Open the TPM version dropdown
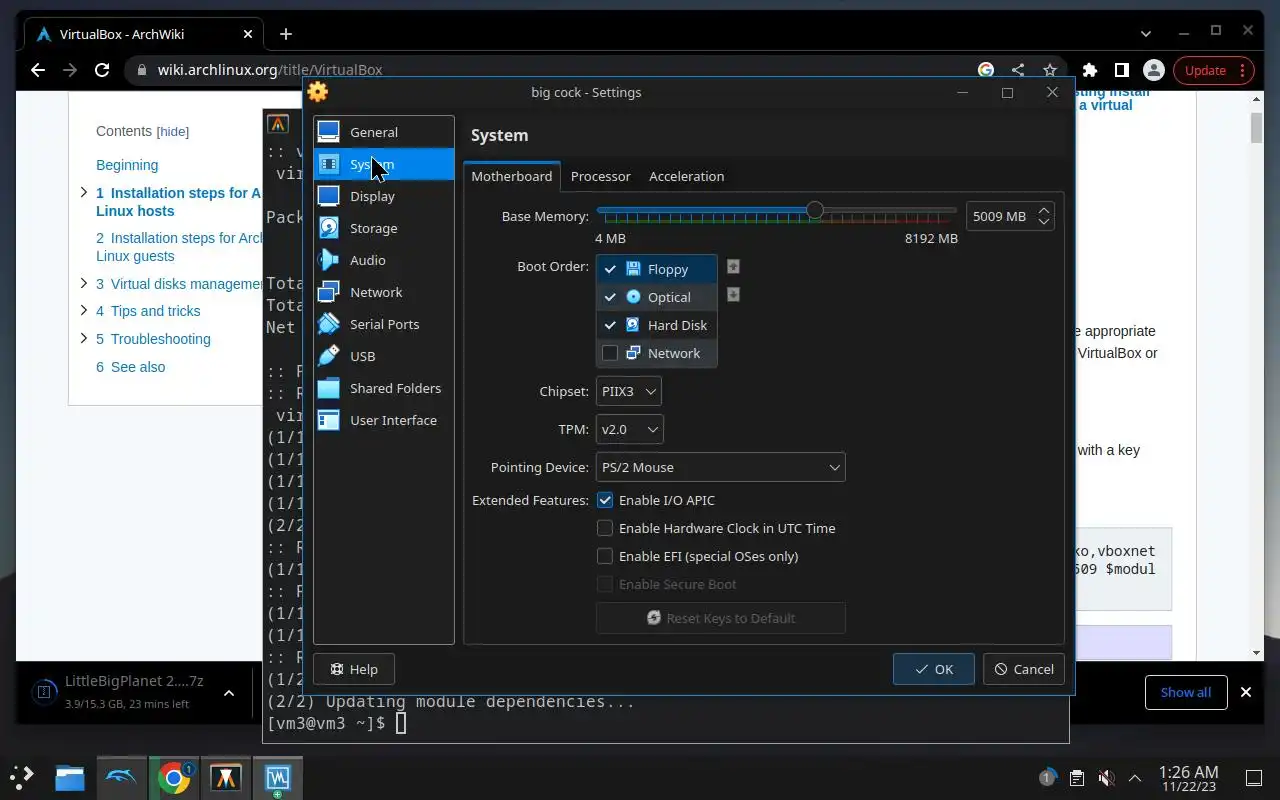1280x800 pixels. (x=630, y=429)
